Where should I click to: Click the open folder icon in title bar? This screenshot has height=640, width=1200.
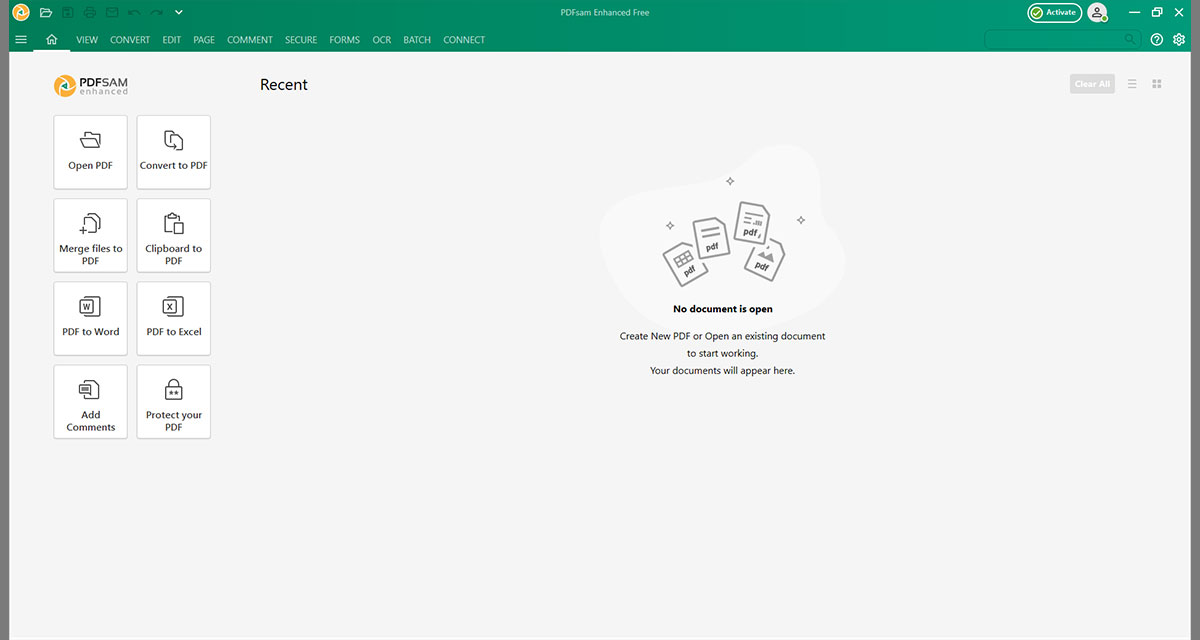(46, 13)
